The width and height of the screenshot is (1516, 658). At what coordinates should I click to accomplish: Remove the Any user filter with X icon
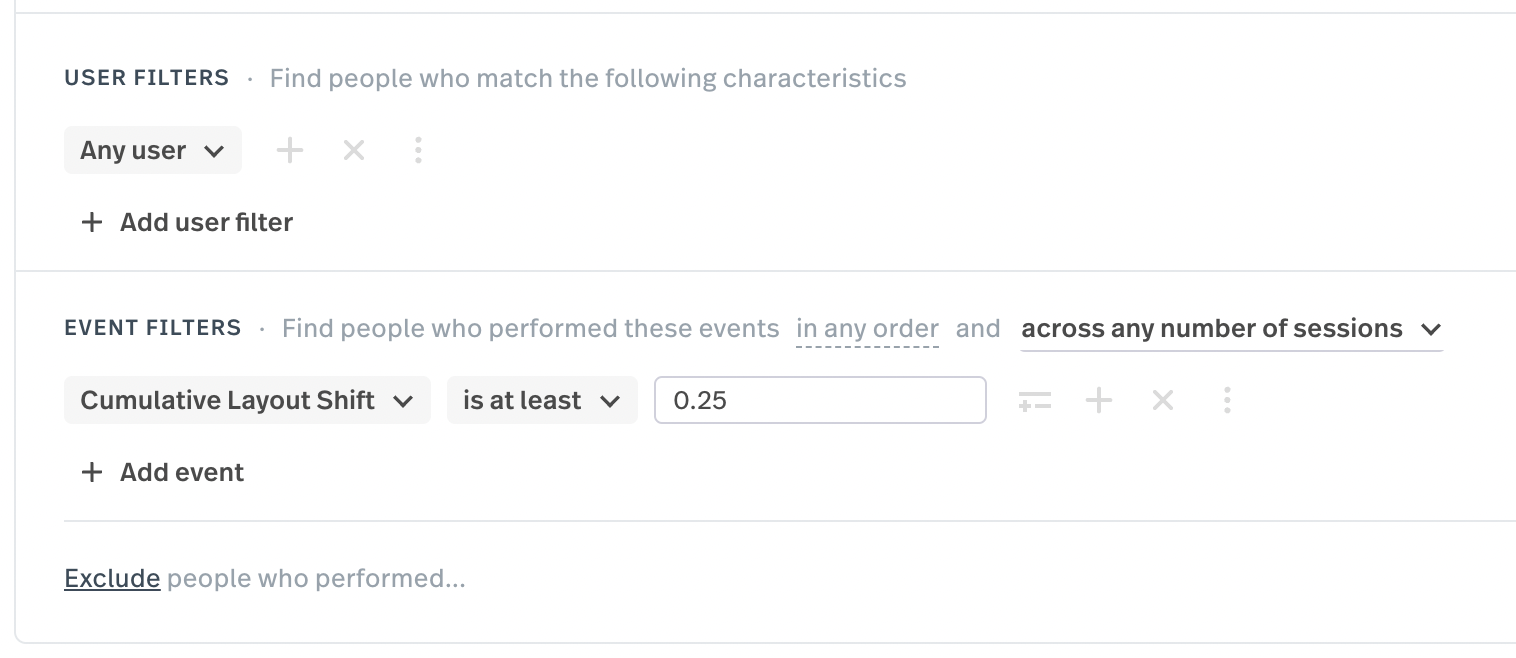353,150
